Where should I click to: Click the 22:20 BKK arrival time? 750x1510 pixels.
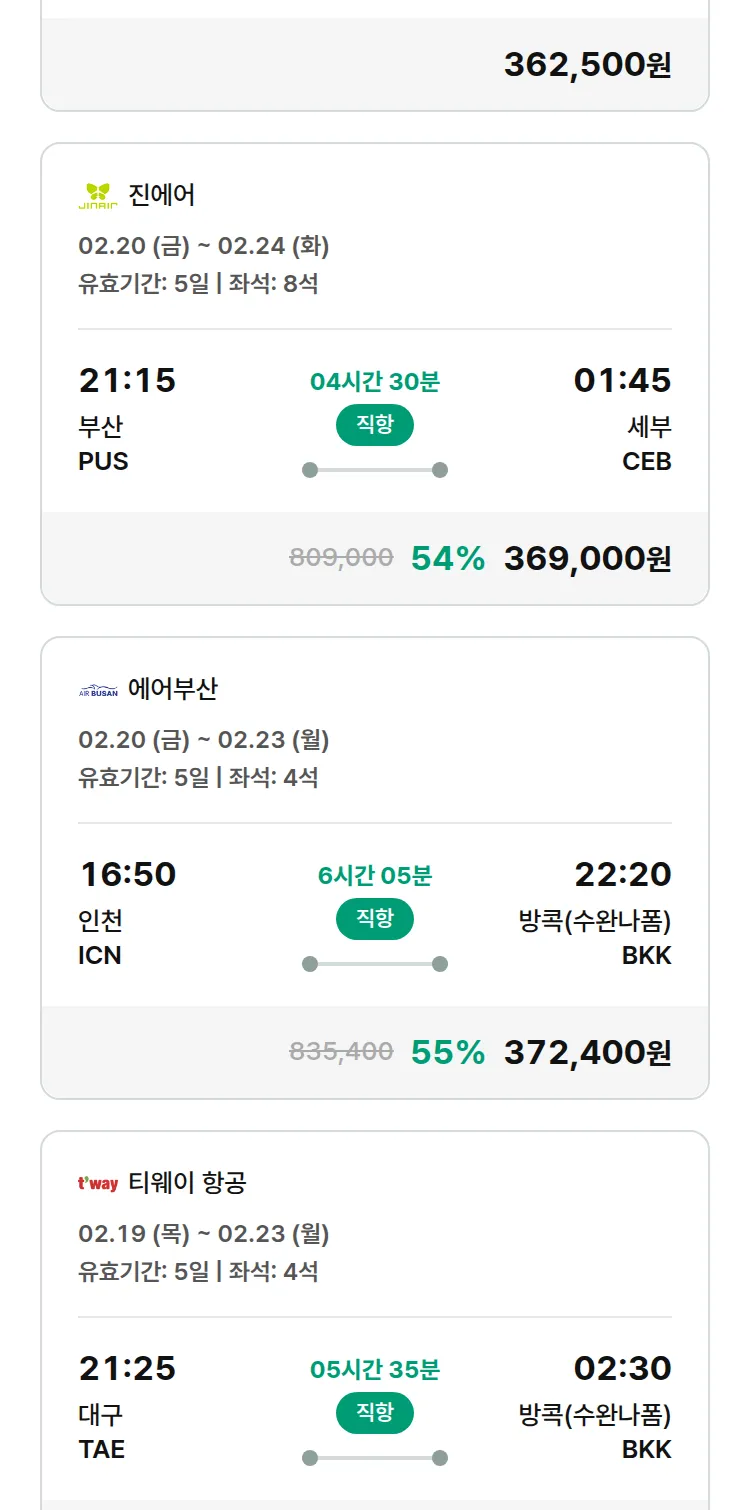tap(622, 875)
